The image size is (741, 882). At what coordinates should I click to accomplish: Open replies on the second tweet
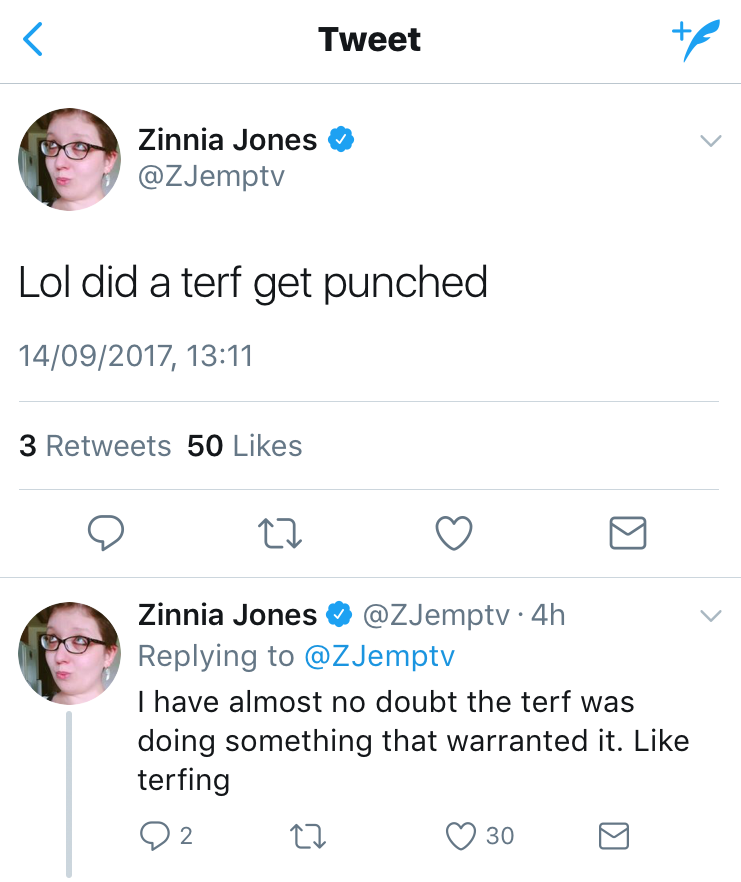click(156, 835)
